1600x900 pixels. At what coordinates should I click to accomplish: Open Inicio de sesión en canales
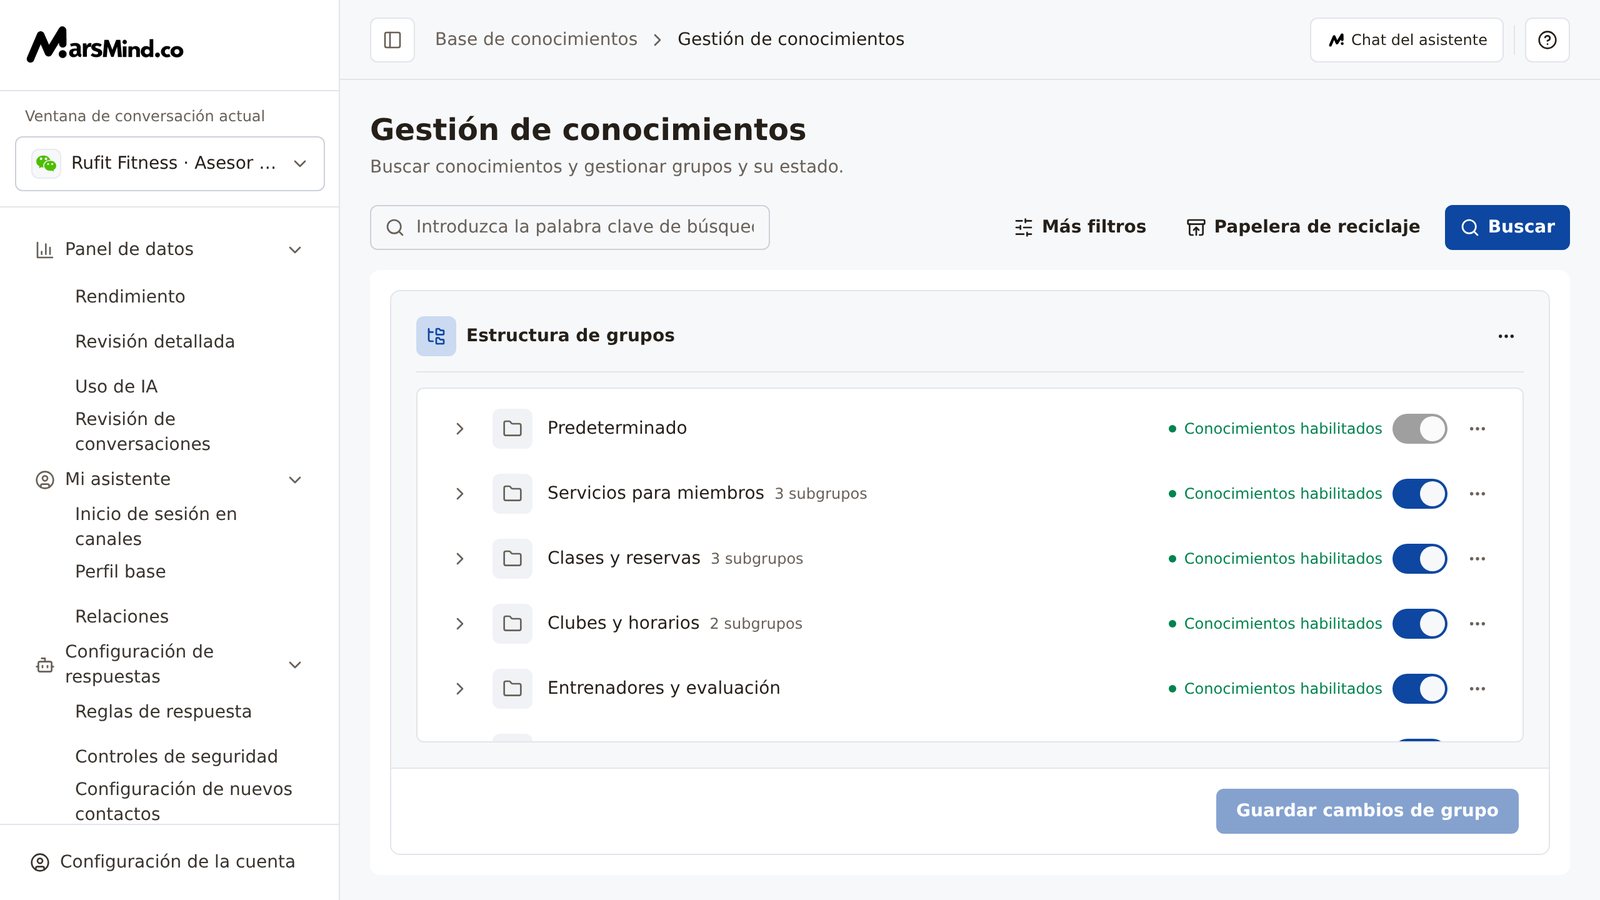tap(156, 527)
